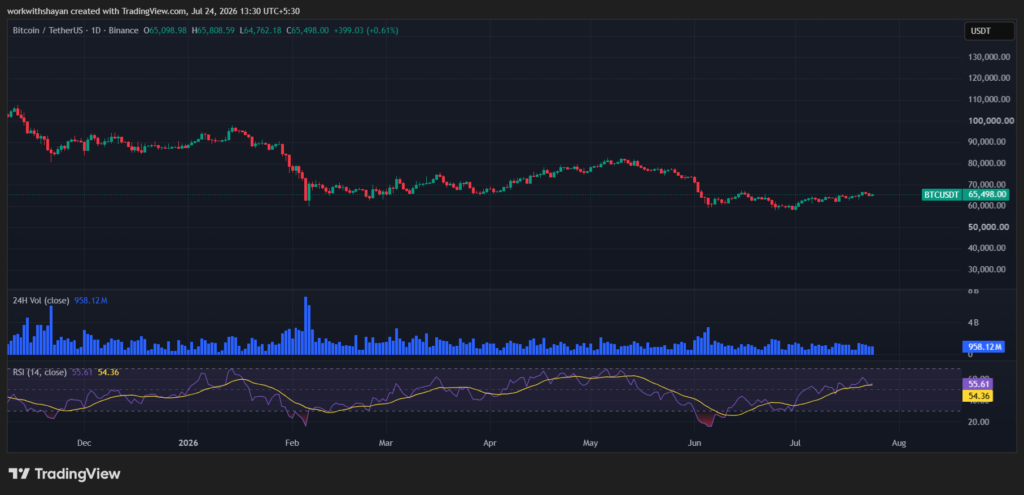Click the Mar label on time axis
1024x495 pixels.
point(385,443)
